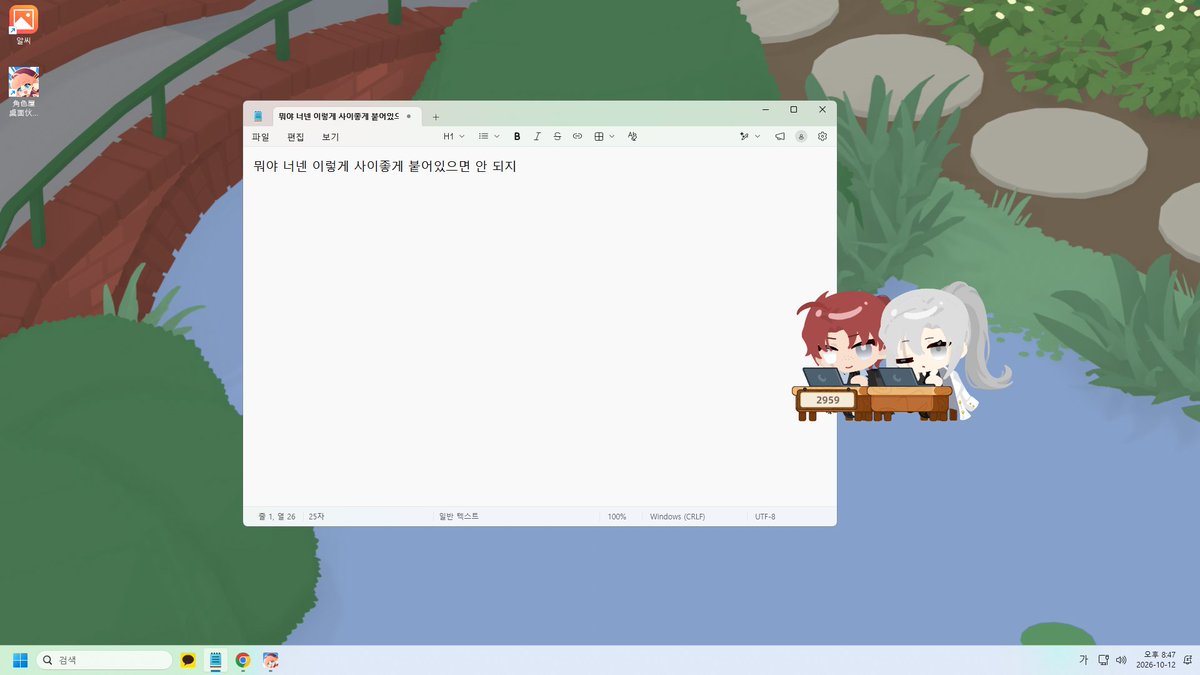Open the 파일 menu
The height and width of the screenshot is (675, 1200).
click(x=261, y=137)
